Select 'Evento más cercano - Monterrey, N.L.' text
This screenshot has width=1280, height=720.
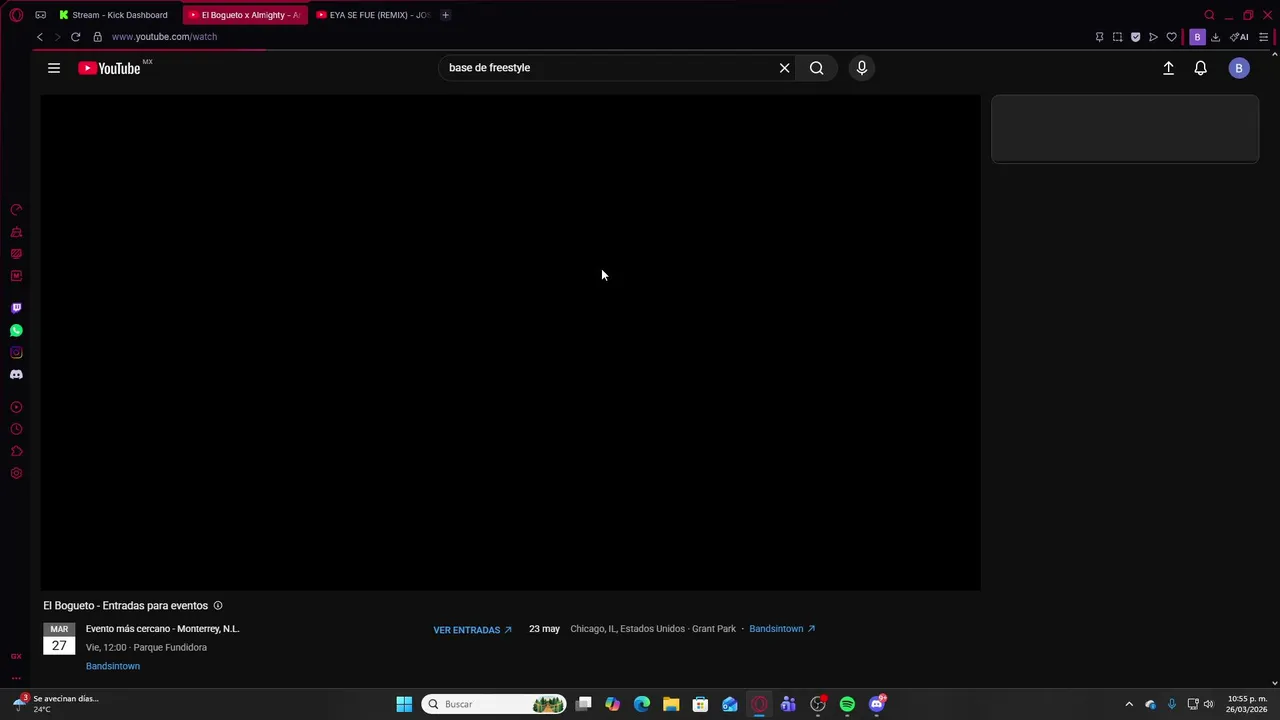(x=162, y=629)
